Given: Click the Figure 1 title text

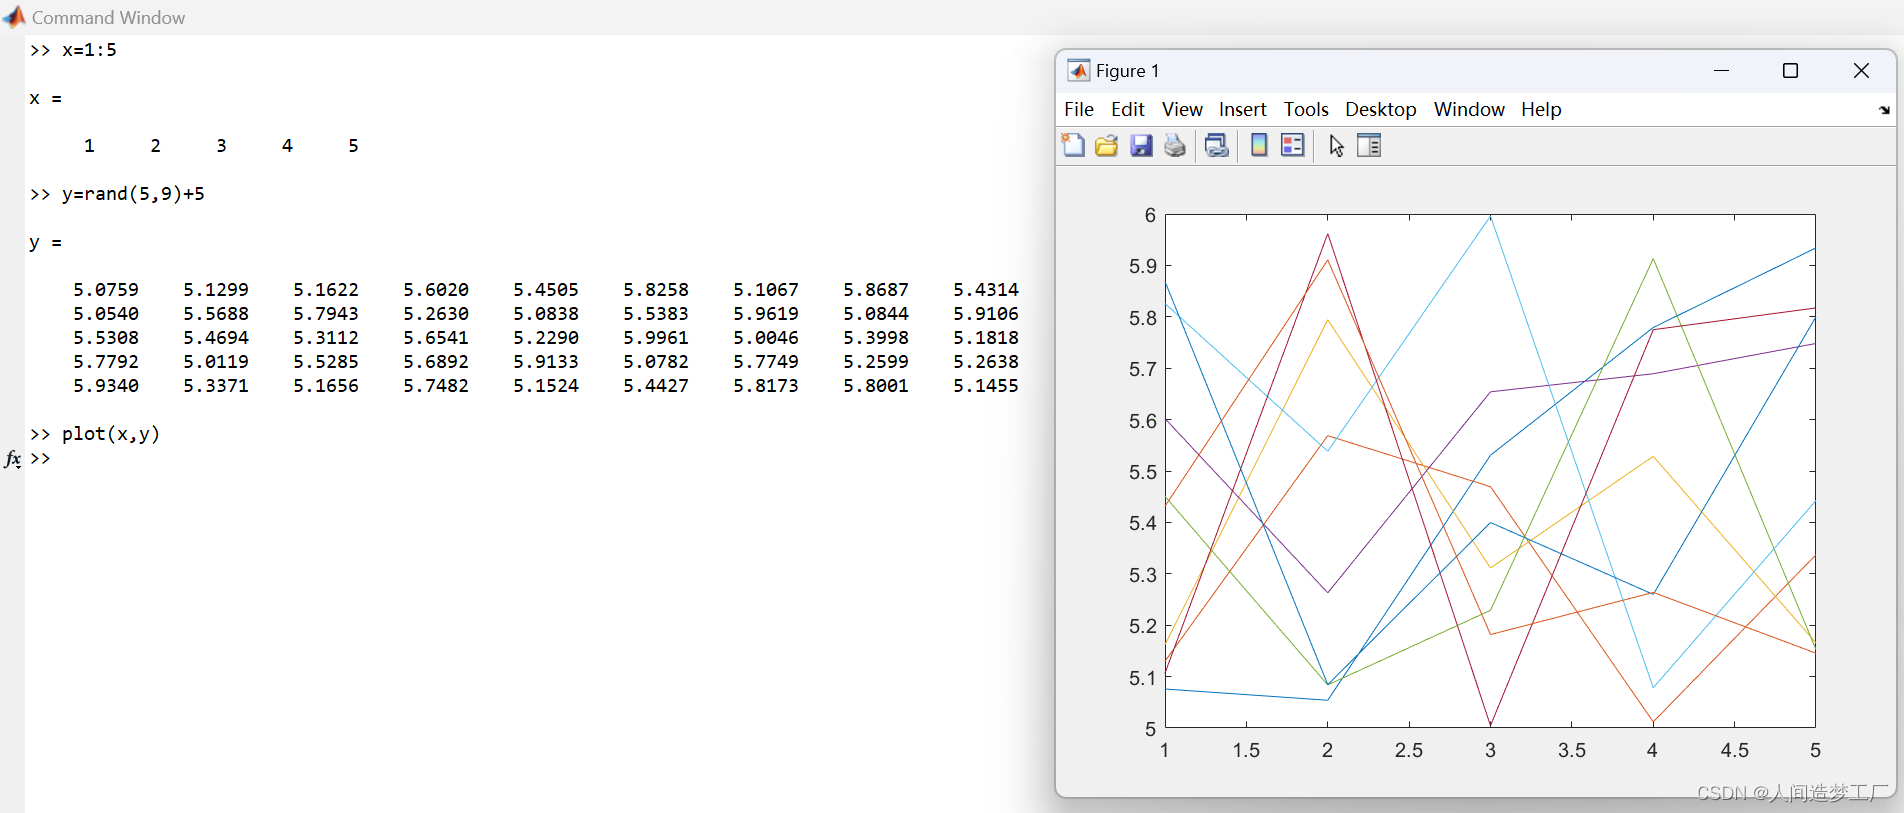Looking at the screenshot, I should (1128, 71).
